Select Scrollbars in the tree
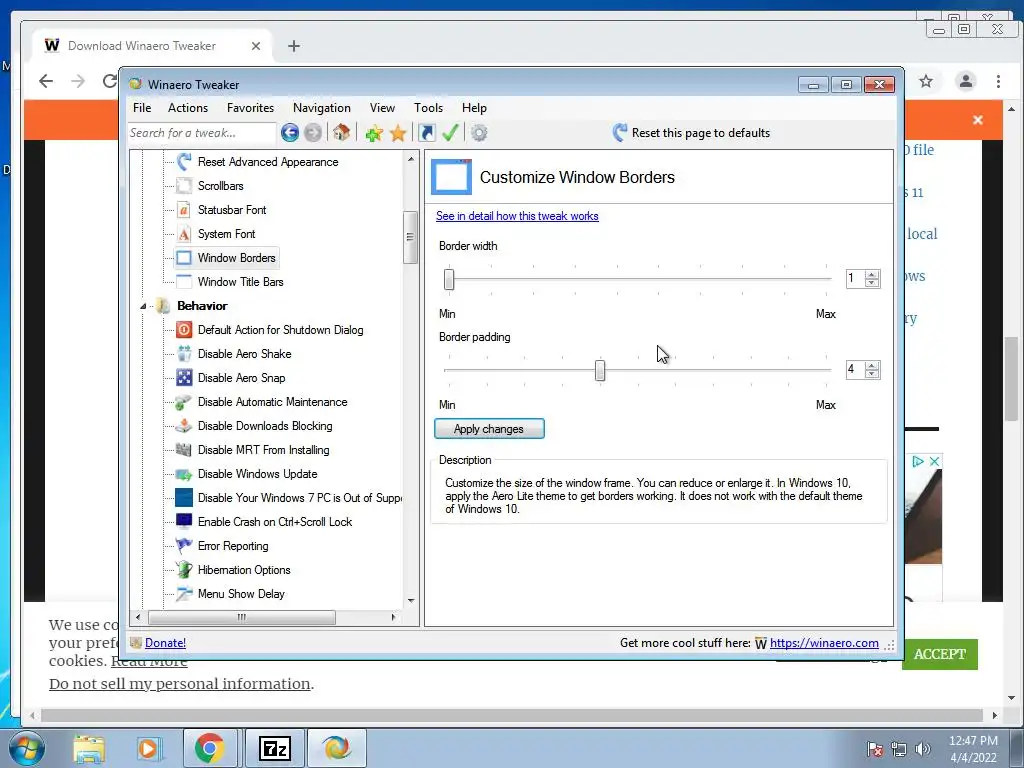The height and width of the screenshot is (768, 1024). 221,185
